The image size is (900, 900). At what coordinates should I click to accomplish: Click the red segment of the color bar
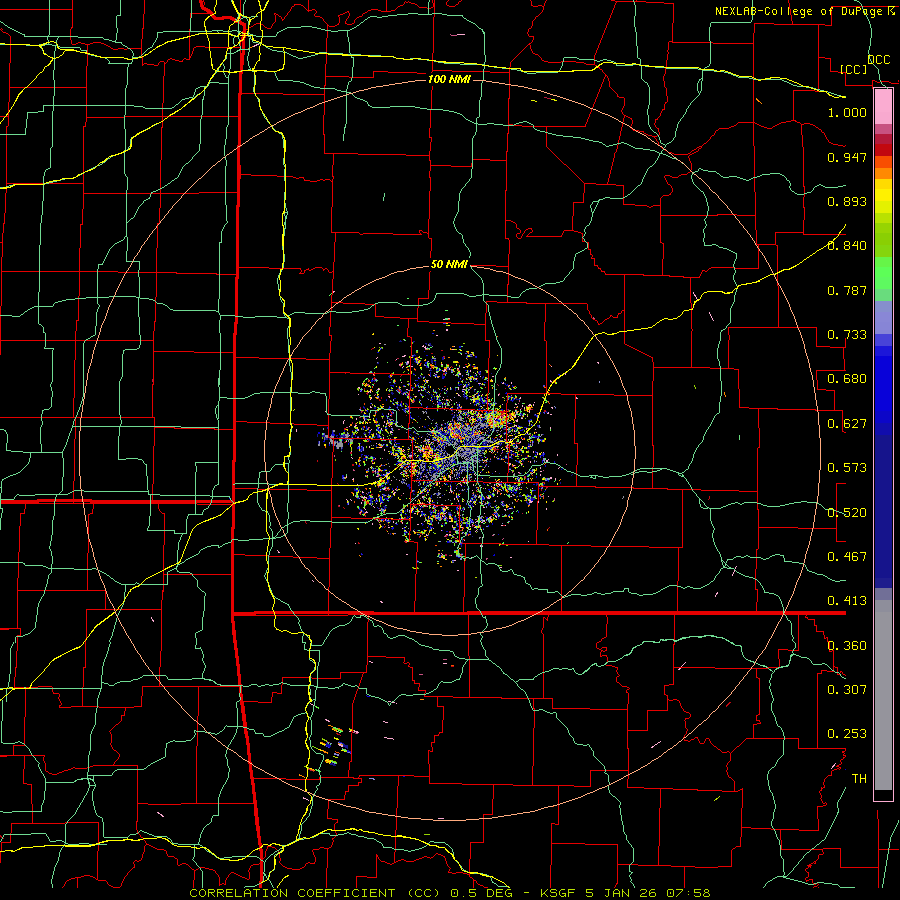(x=883, y=150)
